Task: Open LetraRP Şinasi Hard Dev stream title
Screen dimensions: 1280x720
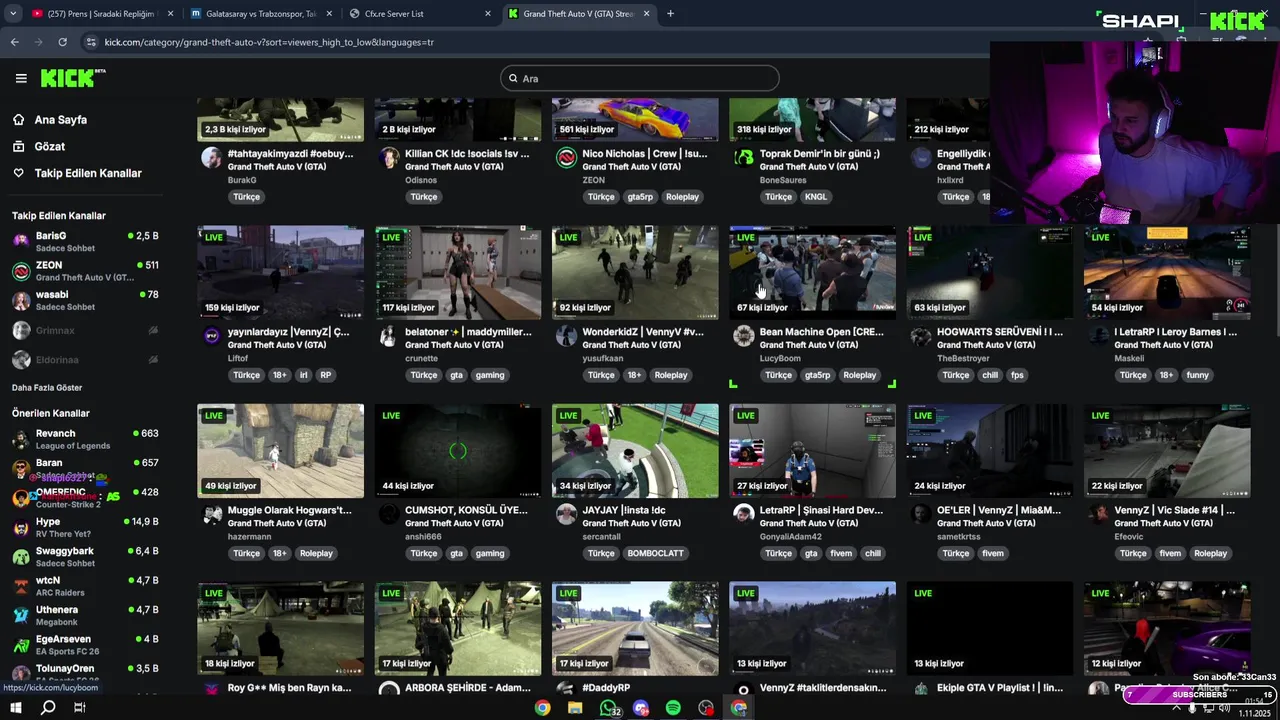Action: tap(821, 510)
